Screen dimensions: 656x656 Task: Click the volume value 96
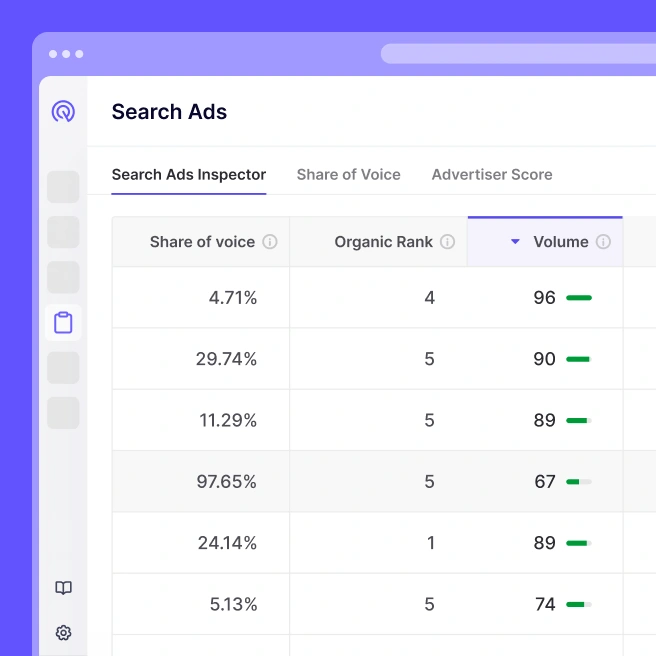[544, 298]
